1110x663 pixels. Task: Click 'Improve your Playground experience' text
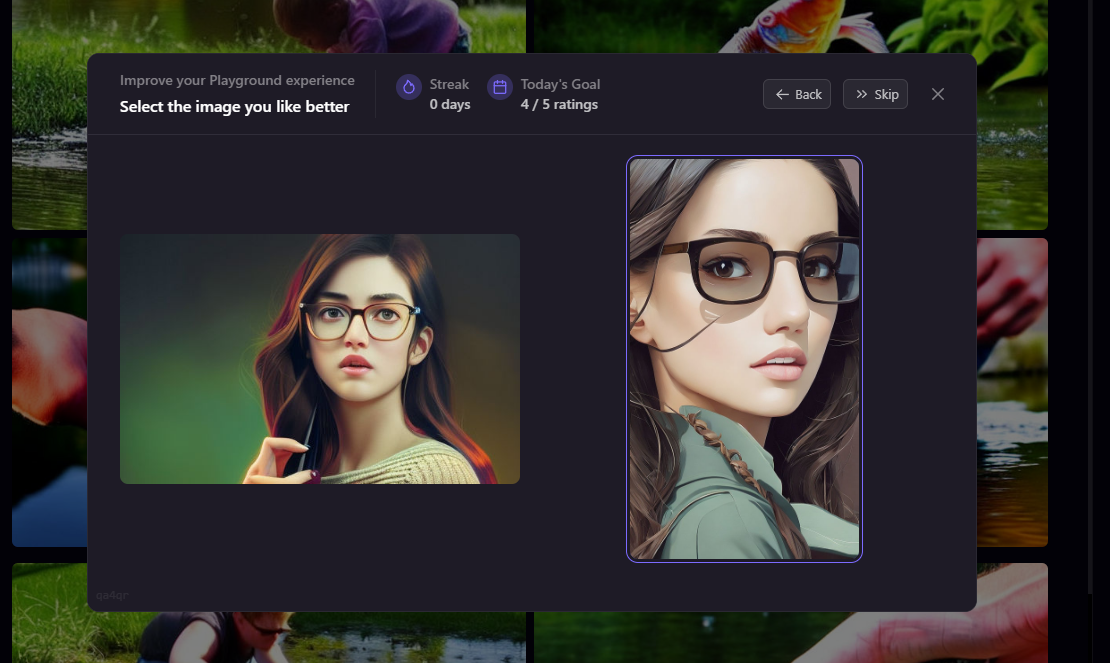point(237,81)
